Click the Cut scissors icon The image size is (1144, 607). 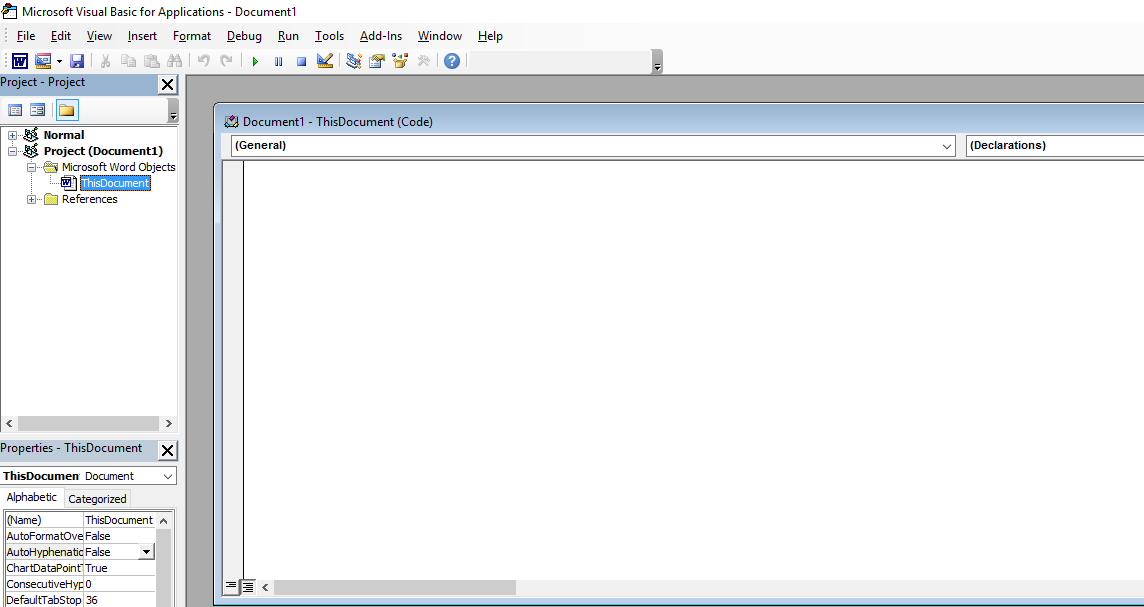pos(105,61)
